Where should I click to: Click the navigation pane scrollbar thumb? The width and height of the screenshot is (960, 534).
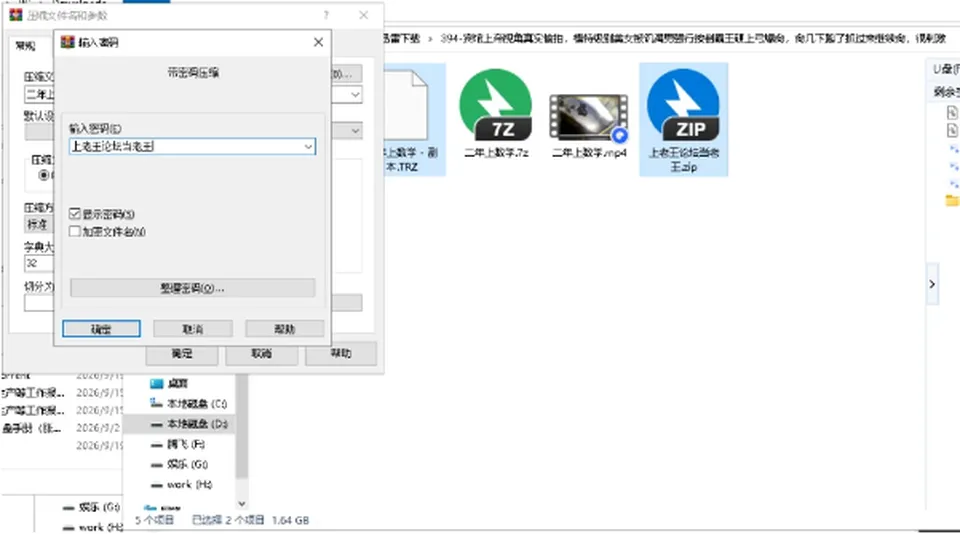241,426
